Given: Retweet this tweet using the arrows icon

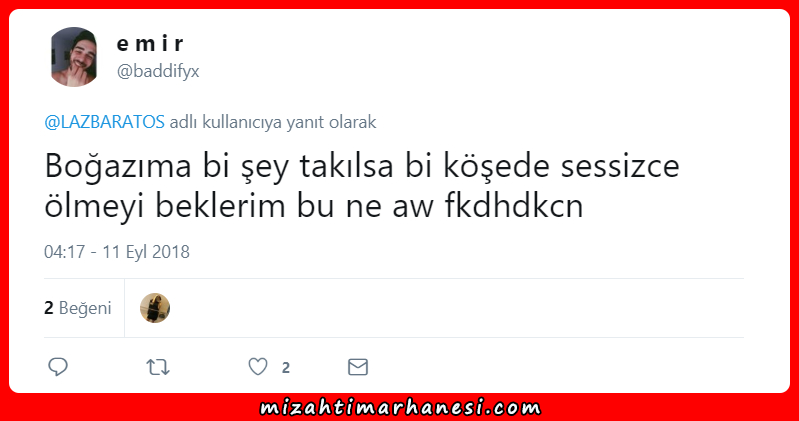Looking at the screenshot, I should (x=158, y=367).
